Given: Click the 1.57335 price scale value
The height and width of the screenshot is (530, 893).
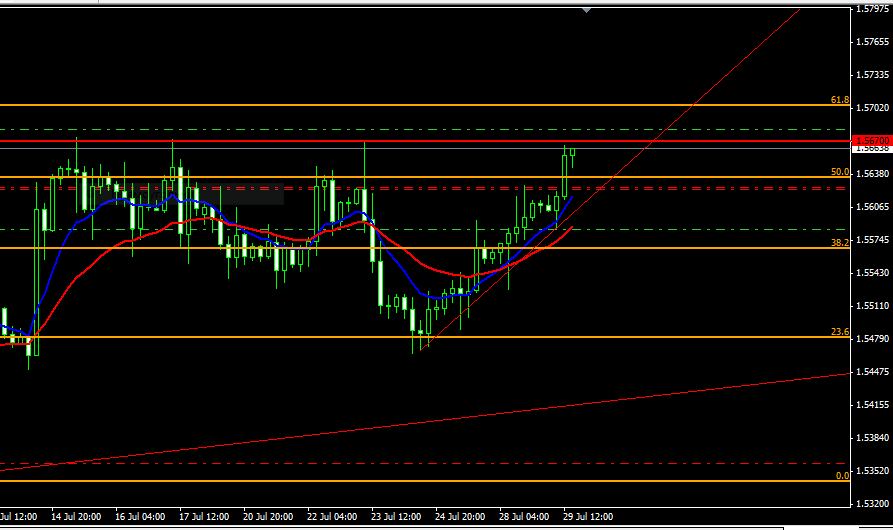Looking at the screenshot, I should (x=872, y=75).
